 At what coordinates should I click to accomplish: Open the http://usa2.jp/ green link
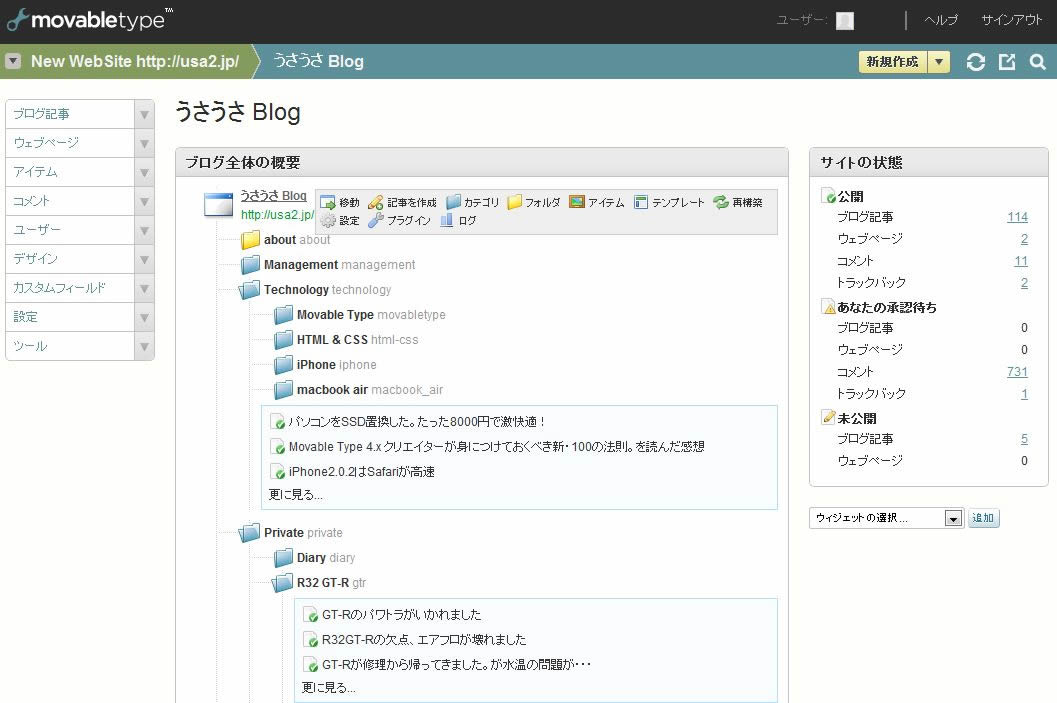(x=277, y=214)
